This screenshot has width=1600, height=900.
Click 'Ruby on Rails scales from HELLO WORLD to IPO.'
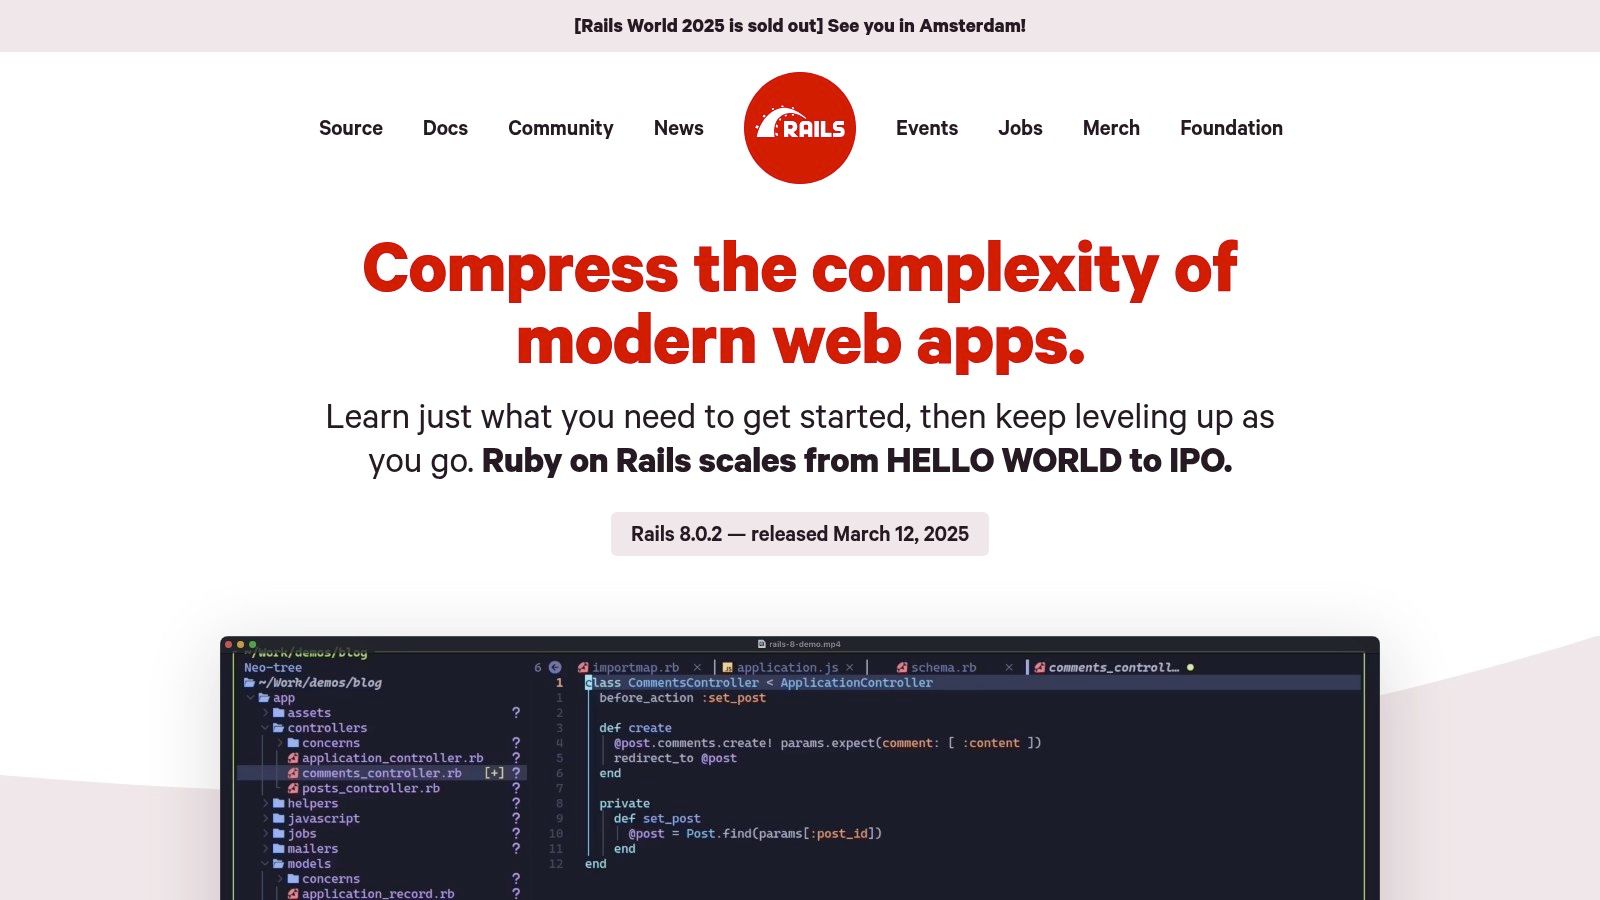point(857,461)
